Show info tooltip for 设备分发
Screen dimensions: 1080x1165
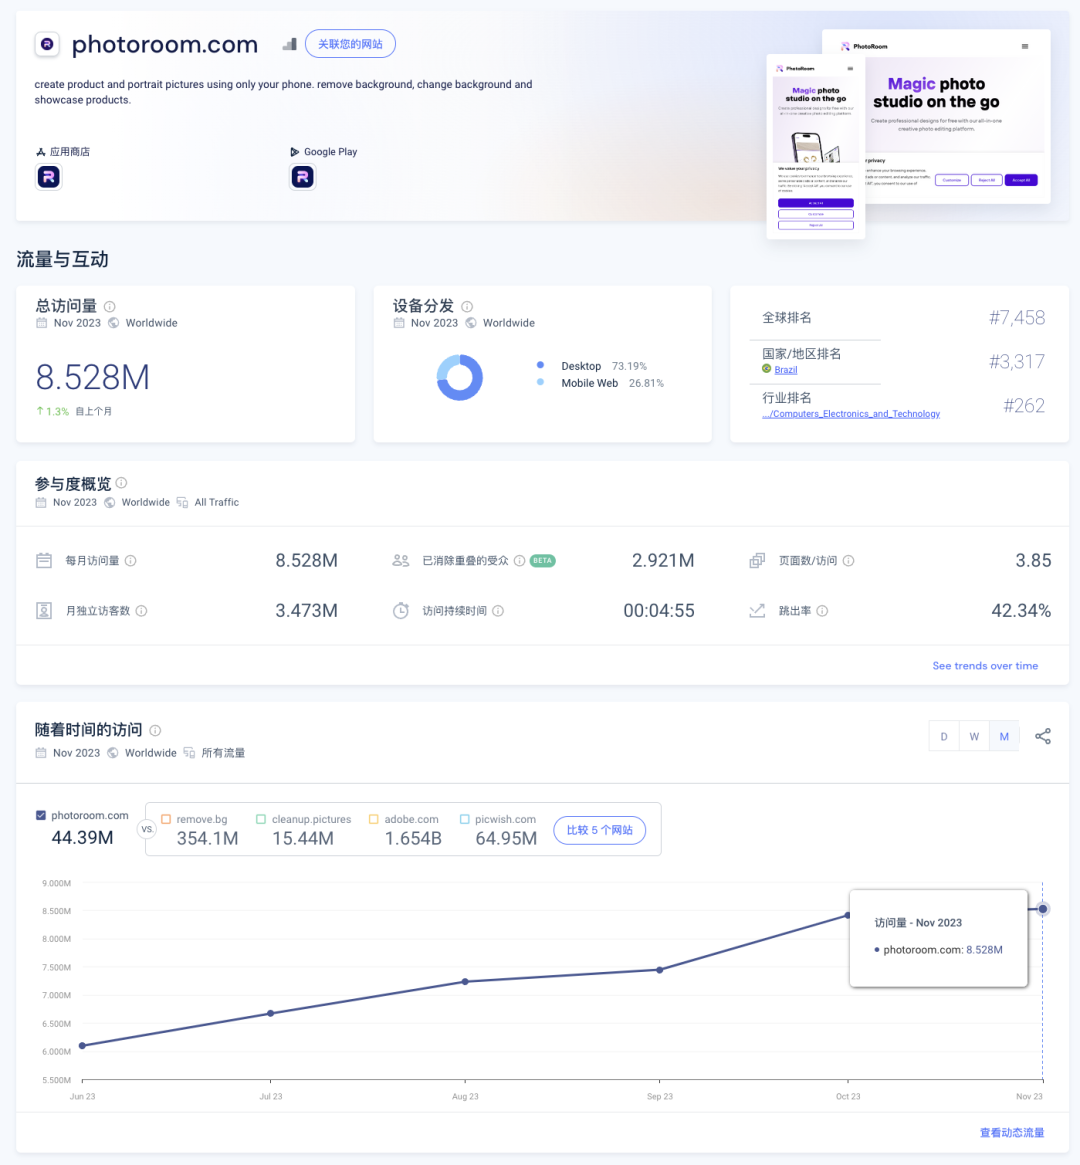click(467, 306)
